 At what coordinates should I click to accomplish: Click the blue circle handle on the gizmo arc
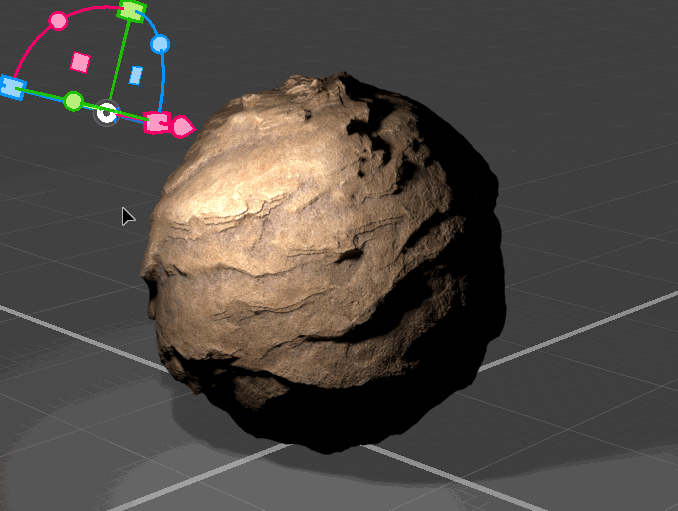160,44
